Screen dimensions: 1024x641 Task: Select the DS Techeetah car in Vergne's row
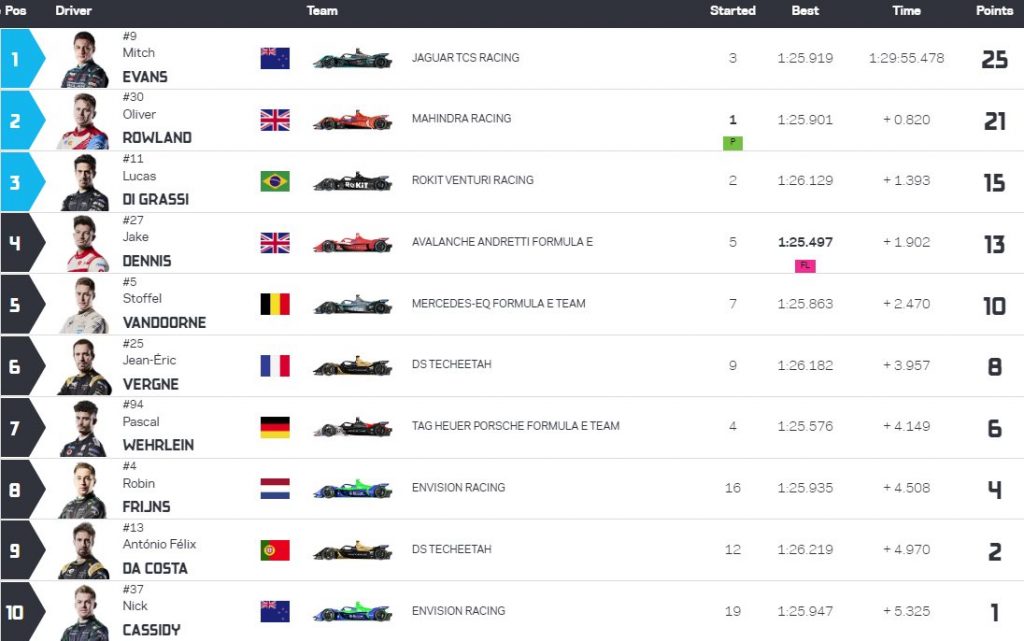click(x=353, y=366)
